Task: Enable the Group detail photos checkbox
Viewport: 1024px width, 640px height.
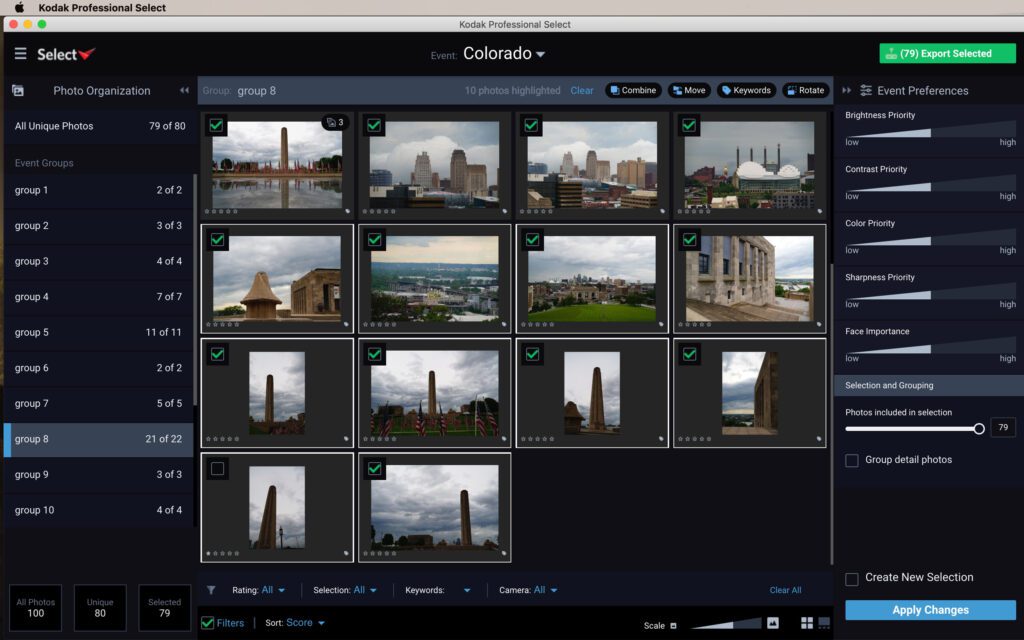Action: 852,460
